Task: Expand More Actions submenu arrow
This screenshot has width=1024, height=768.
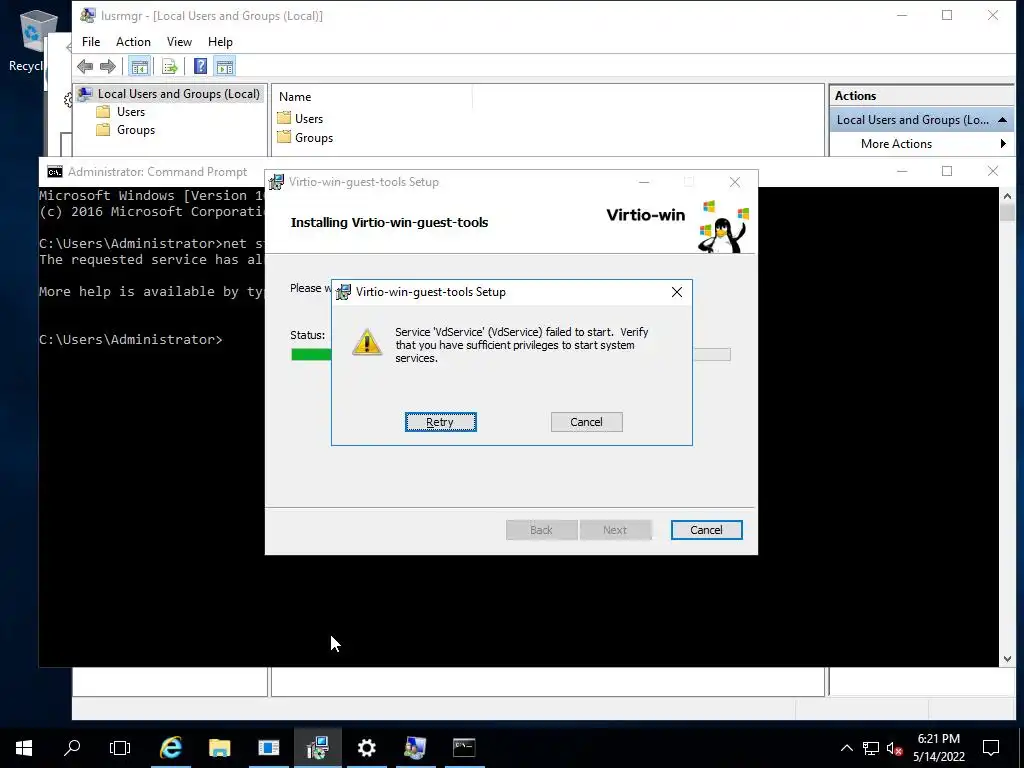Action: (1003, 144)
